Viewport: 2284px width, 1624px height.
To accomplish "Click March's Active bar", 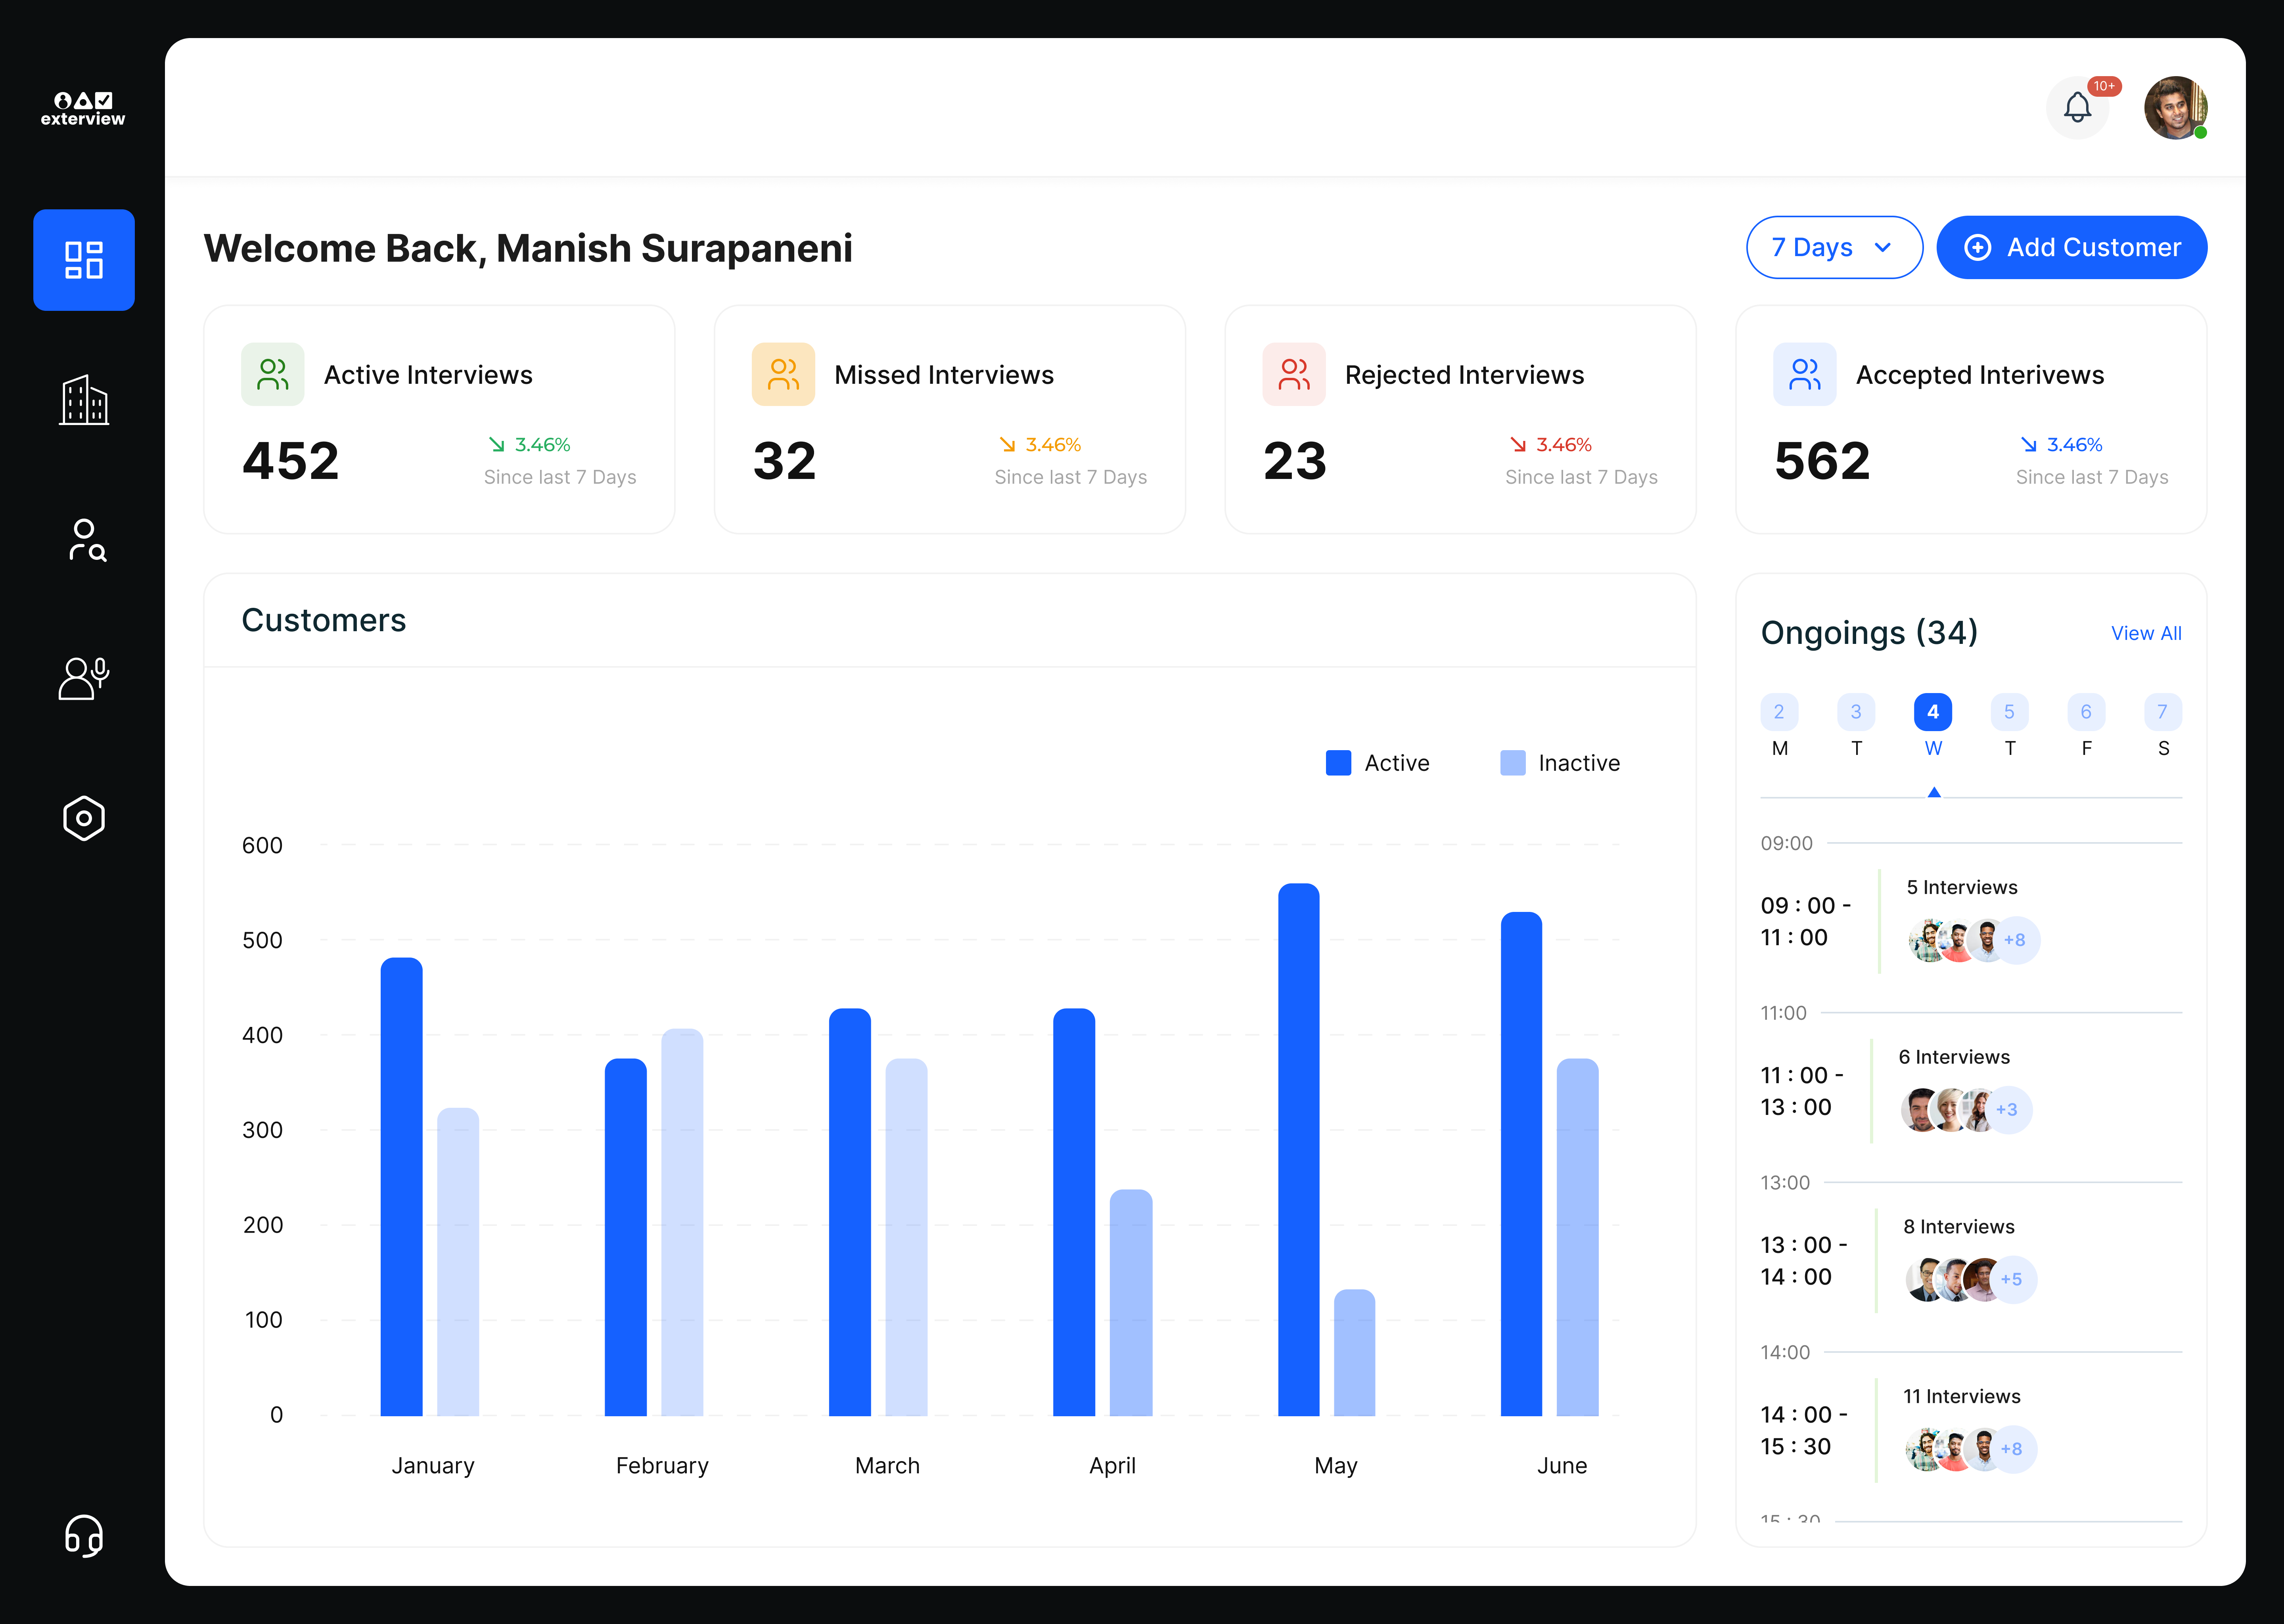I will (x=850, y=1212).
